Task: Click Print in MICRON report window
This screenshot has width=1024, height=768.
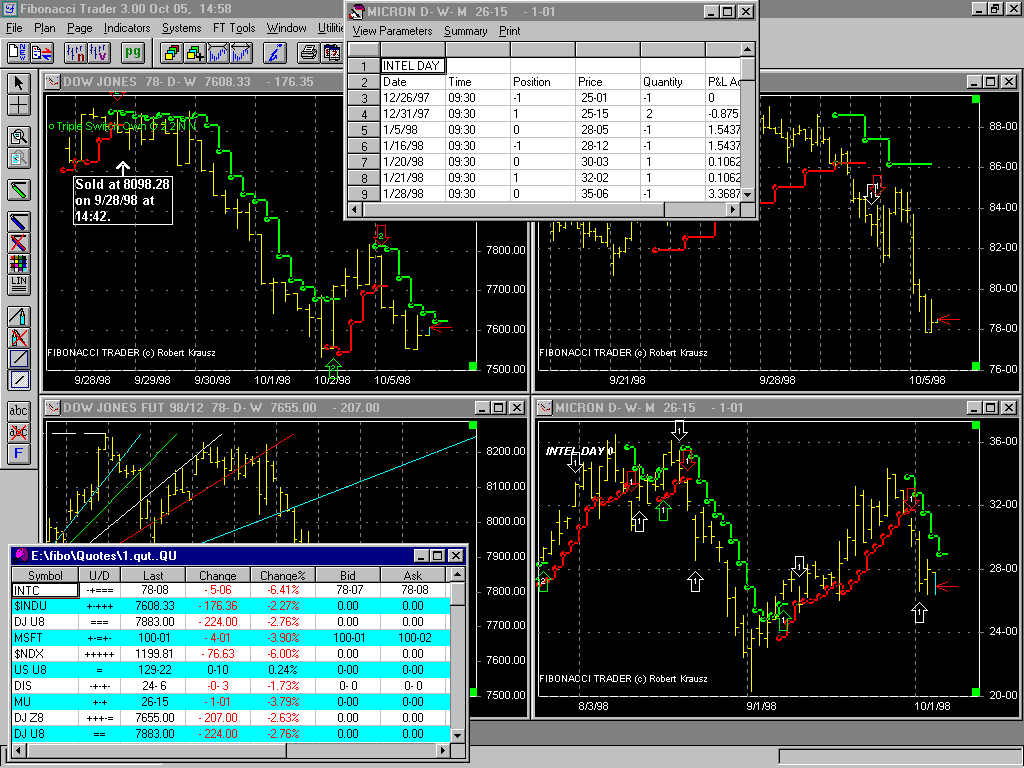Action: click(x=509, y=31)
